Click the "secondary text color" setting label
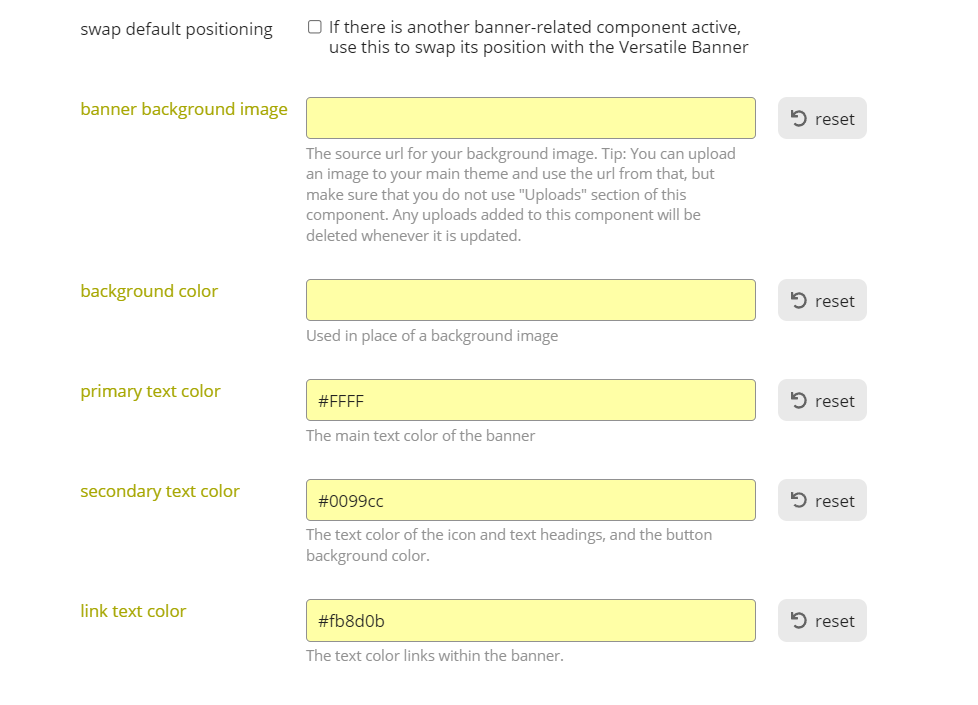The width and height of the screenshot is (978, 705). (160, 491)
